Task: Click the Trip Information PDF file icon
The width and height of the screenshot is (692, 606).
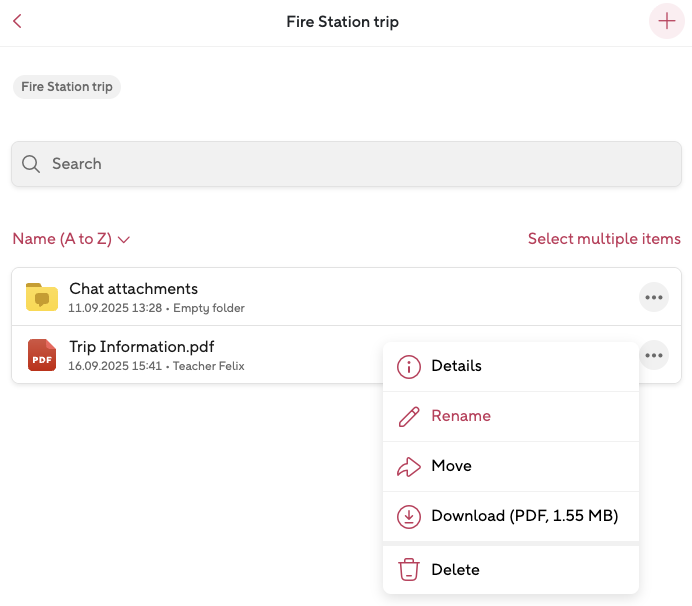Action: [x=42, y=355]
